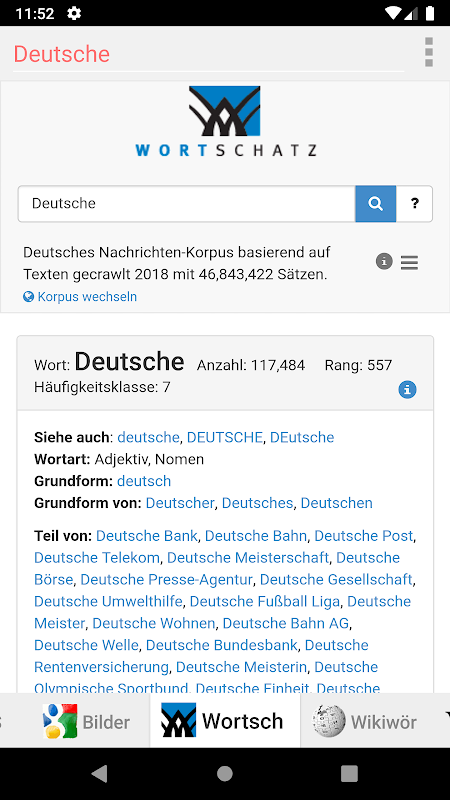Show corpus info via the gray info icon

tap(384, 262)
